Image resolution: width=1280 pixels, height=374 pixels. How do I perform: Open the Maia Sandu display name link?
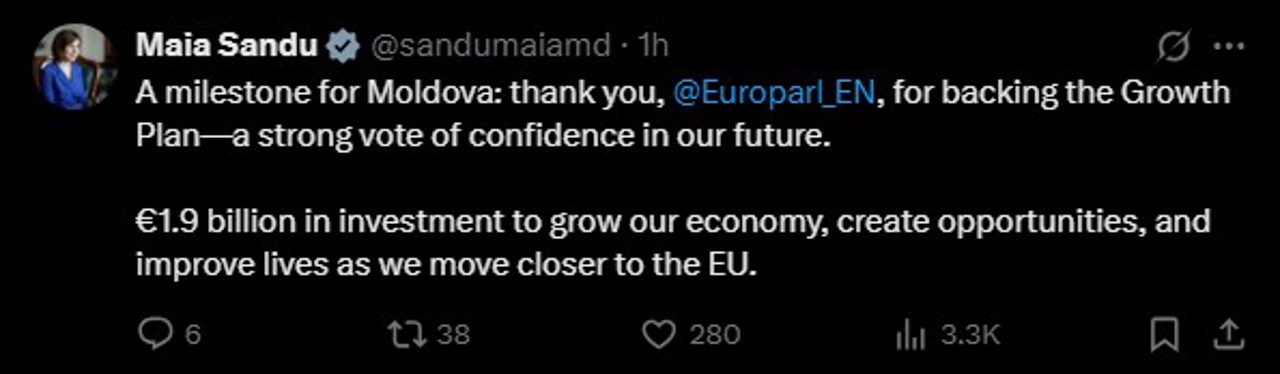229,45
